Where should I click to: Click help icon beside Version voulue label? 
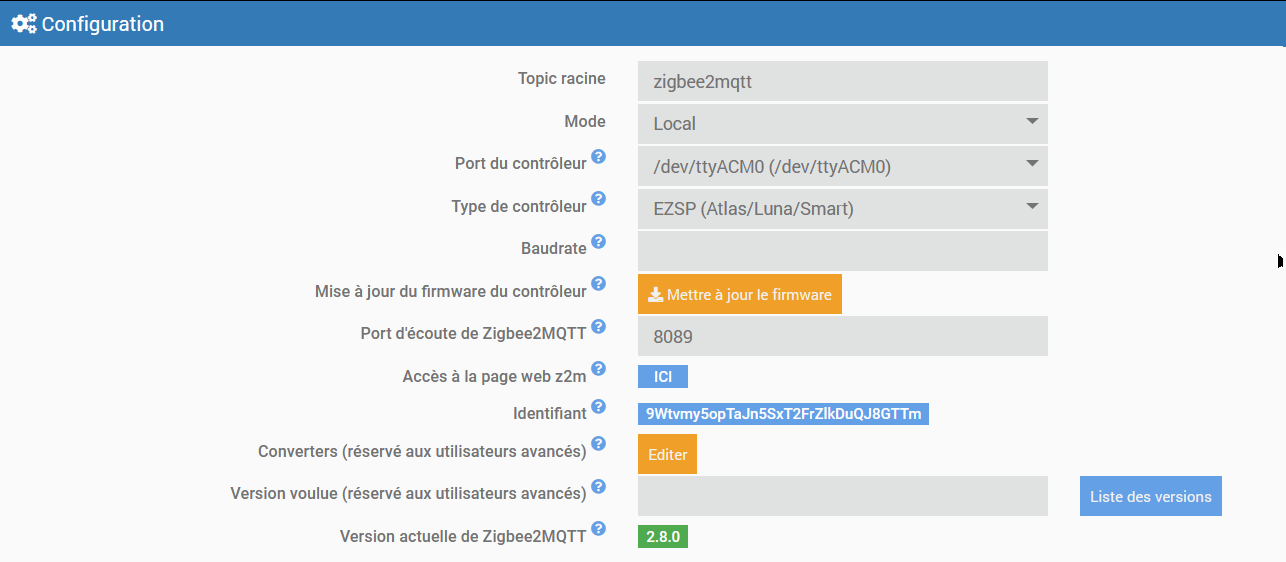(598, 486)
